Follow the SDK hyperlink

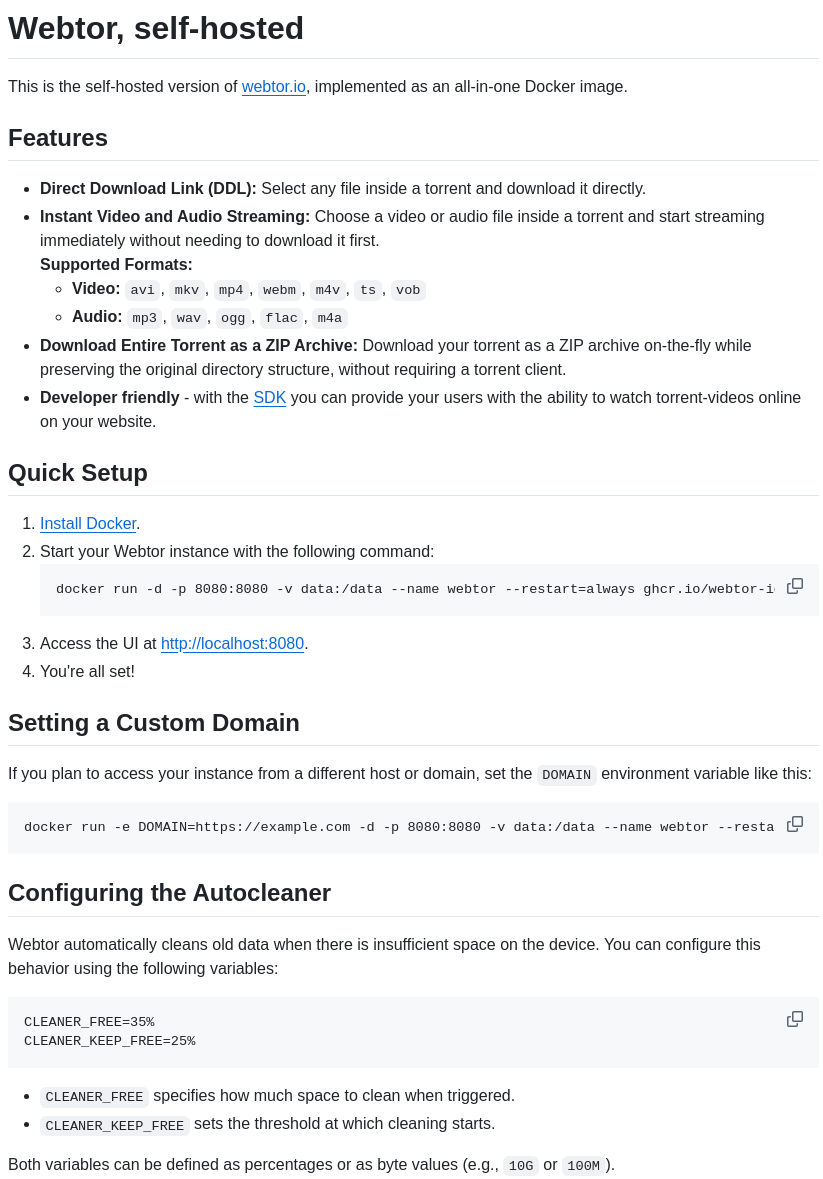(269, 397)
